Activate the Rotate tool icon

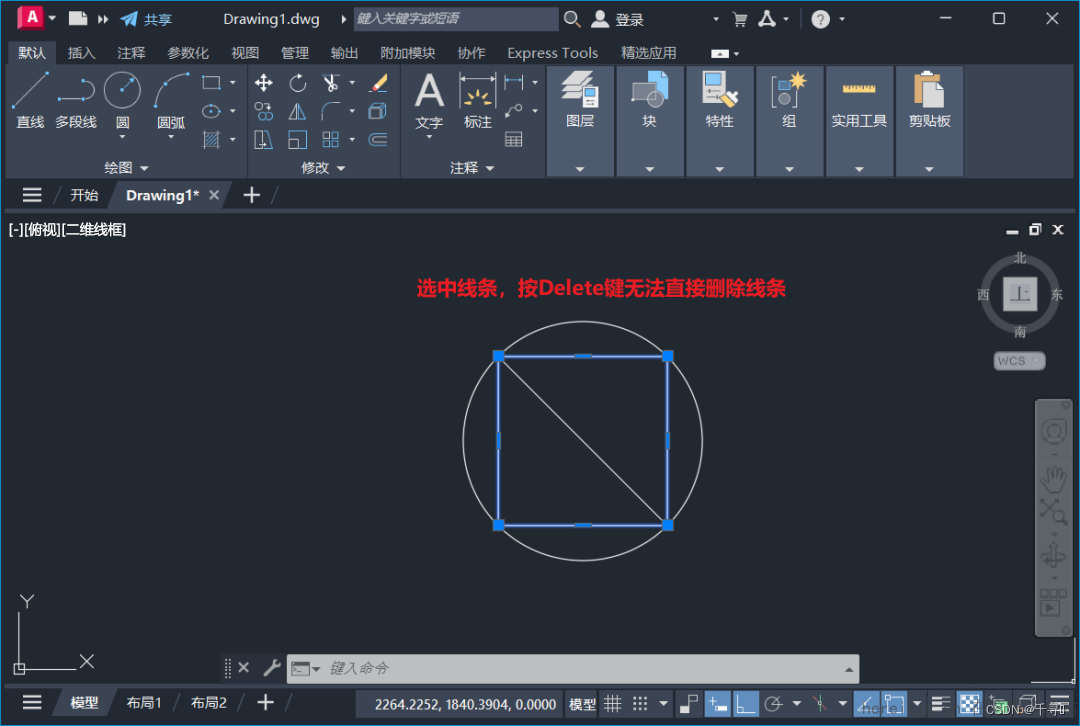(x=298, y=83)
